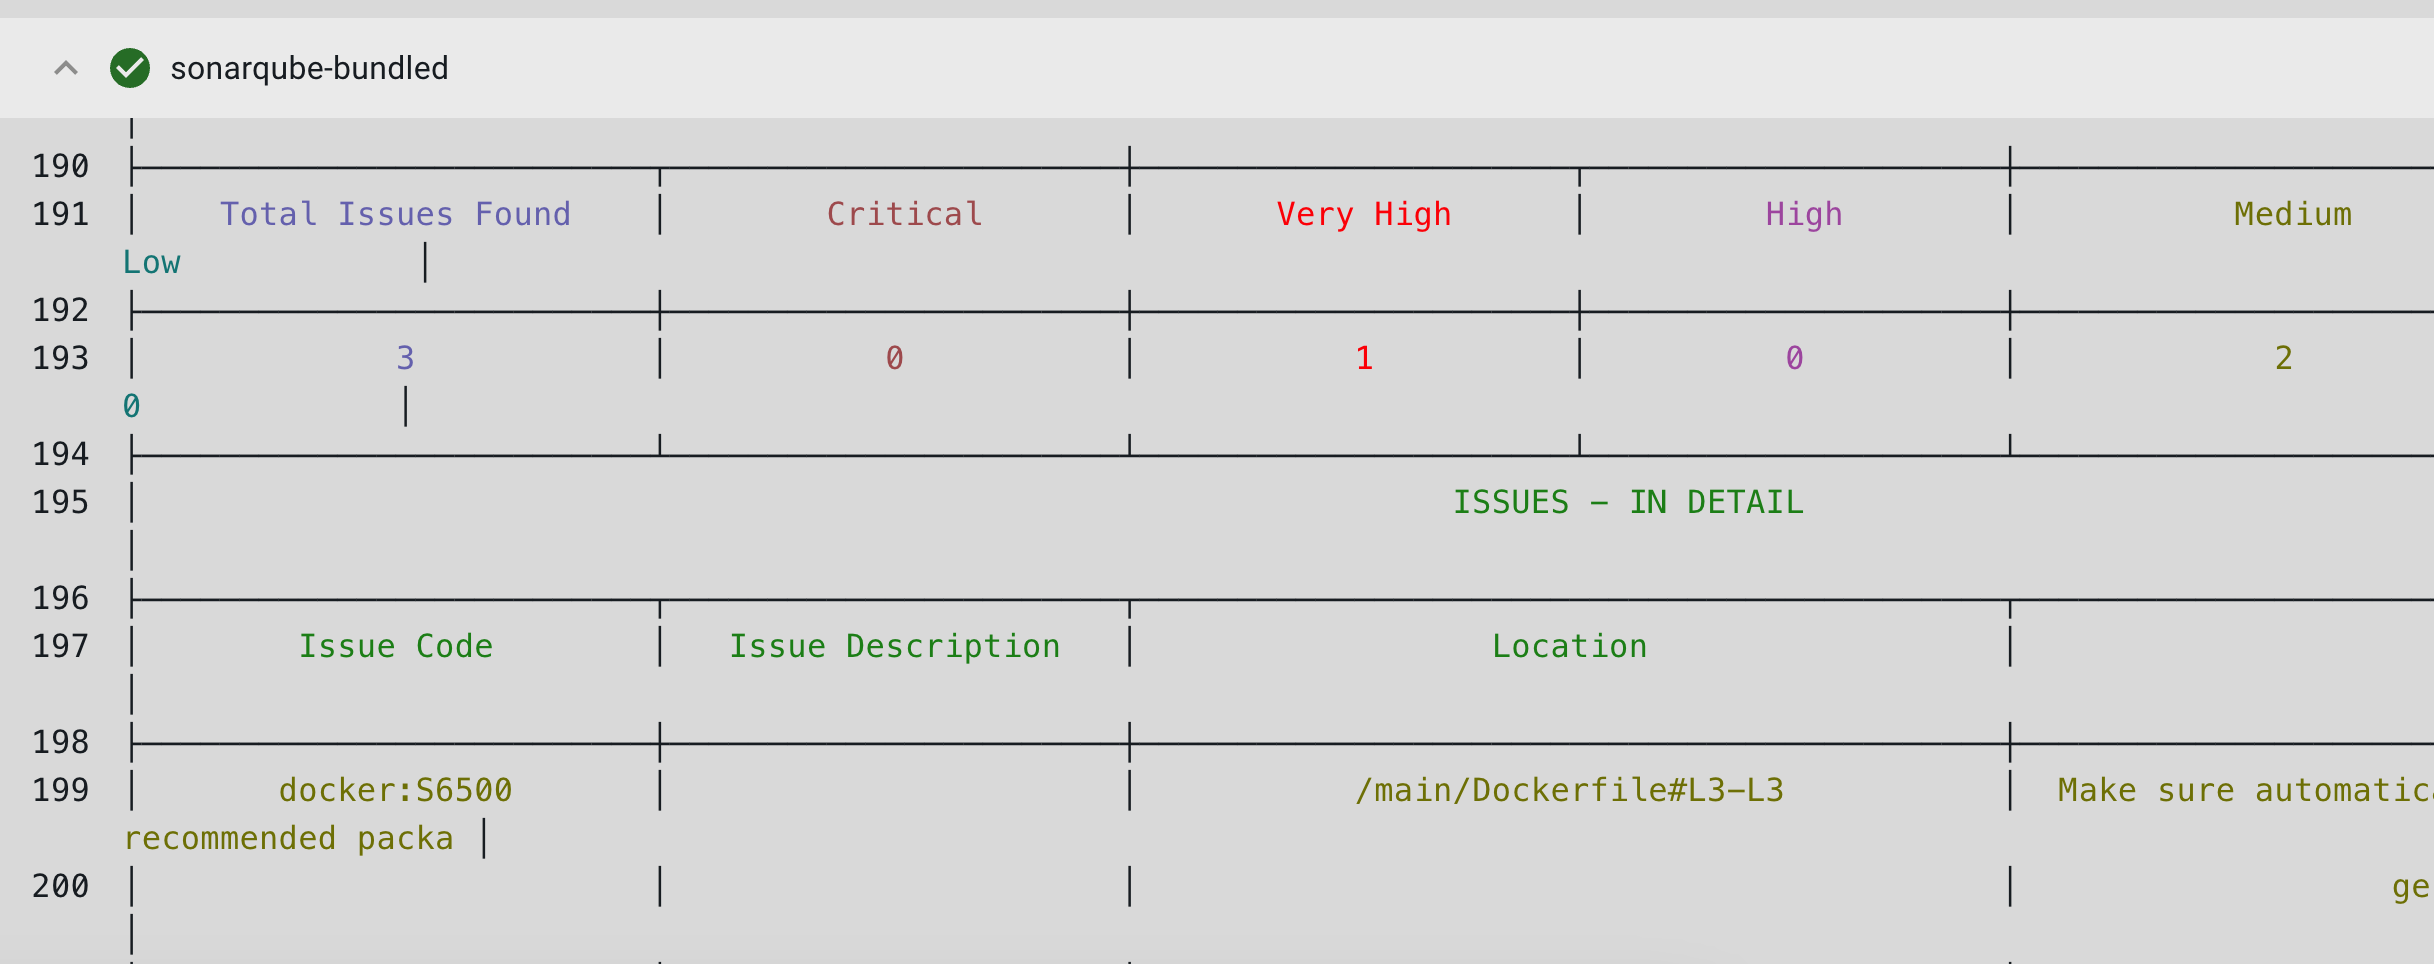Click the red Very High heading
The width and height of the screenshot is (2434, 964).
coord(1363,214)
